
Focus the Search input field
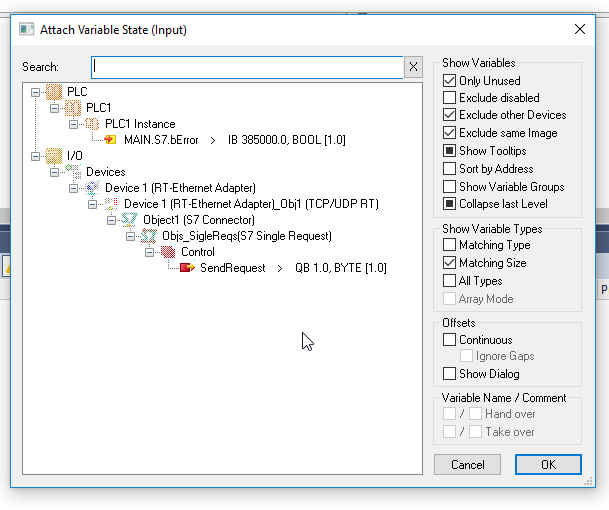(x=247, y=67)
